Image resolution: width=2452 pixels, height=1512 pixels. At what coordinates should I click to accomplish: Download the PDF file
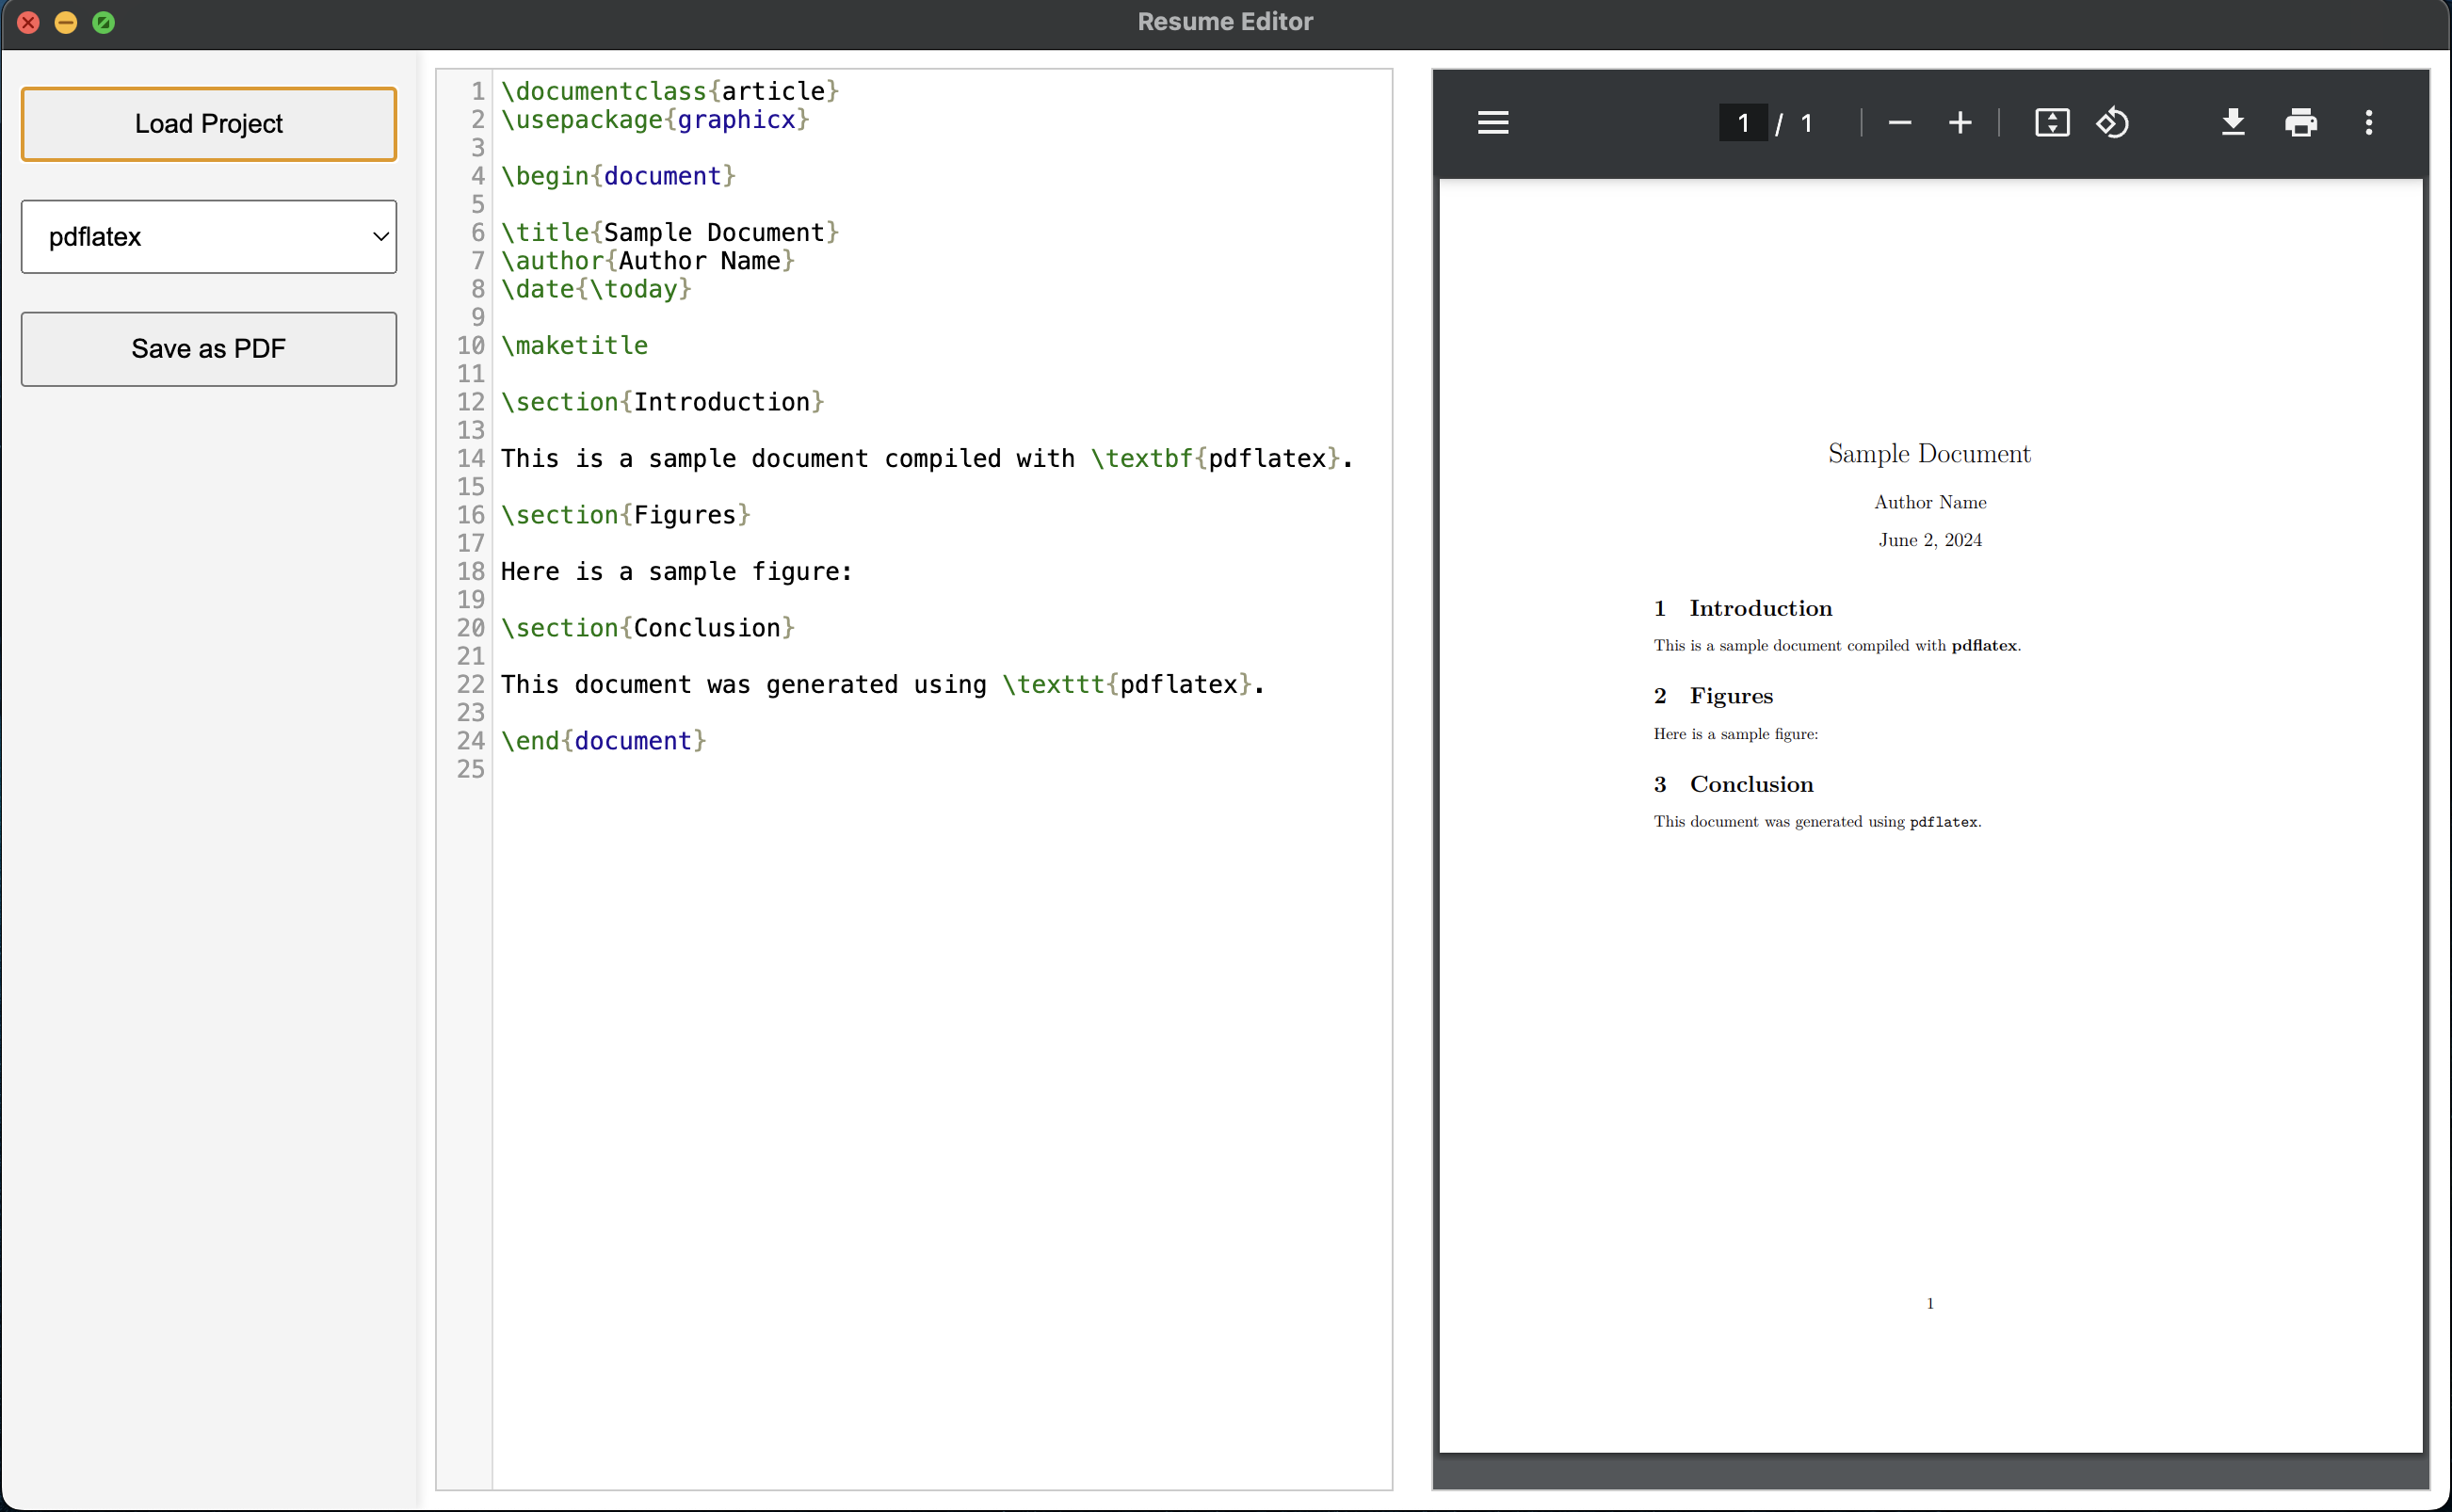click(2233, 123)
